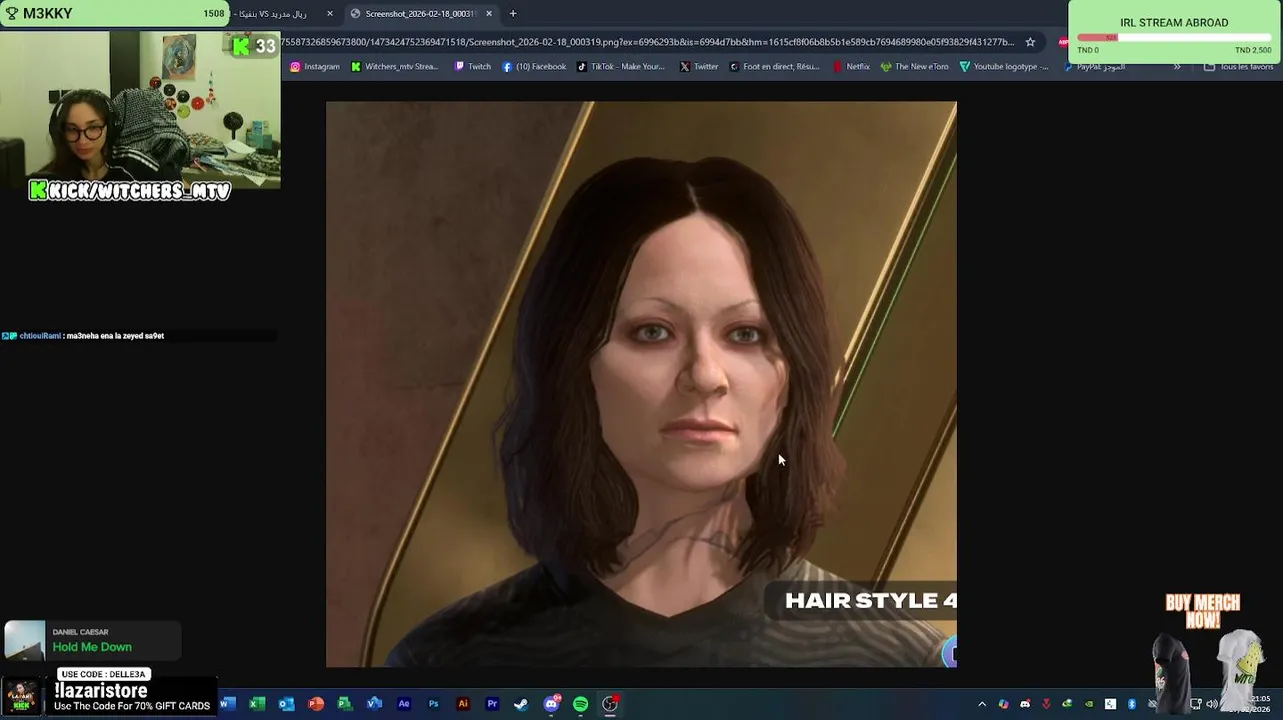Open Microsoft Project taskbar icon
This screenshot has width=1283, height=720.
(x=345, y=704)
